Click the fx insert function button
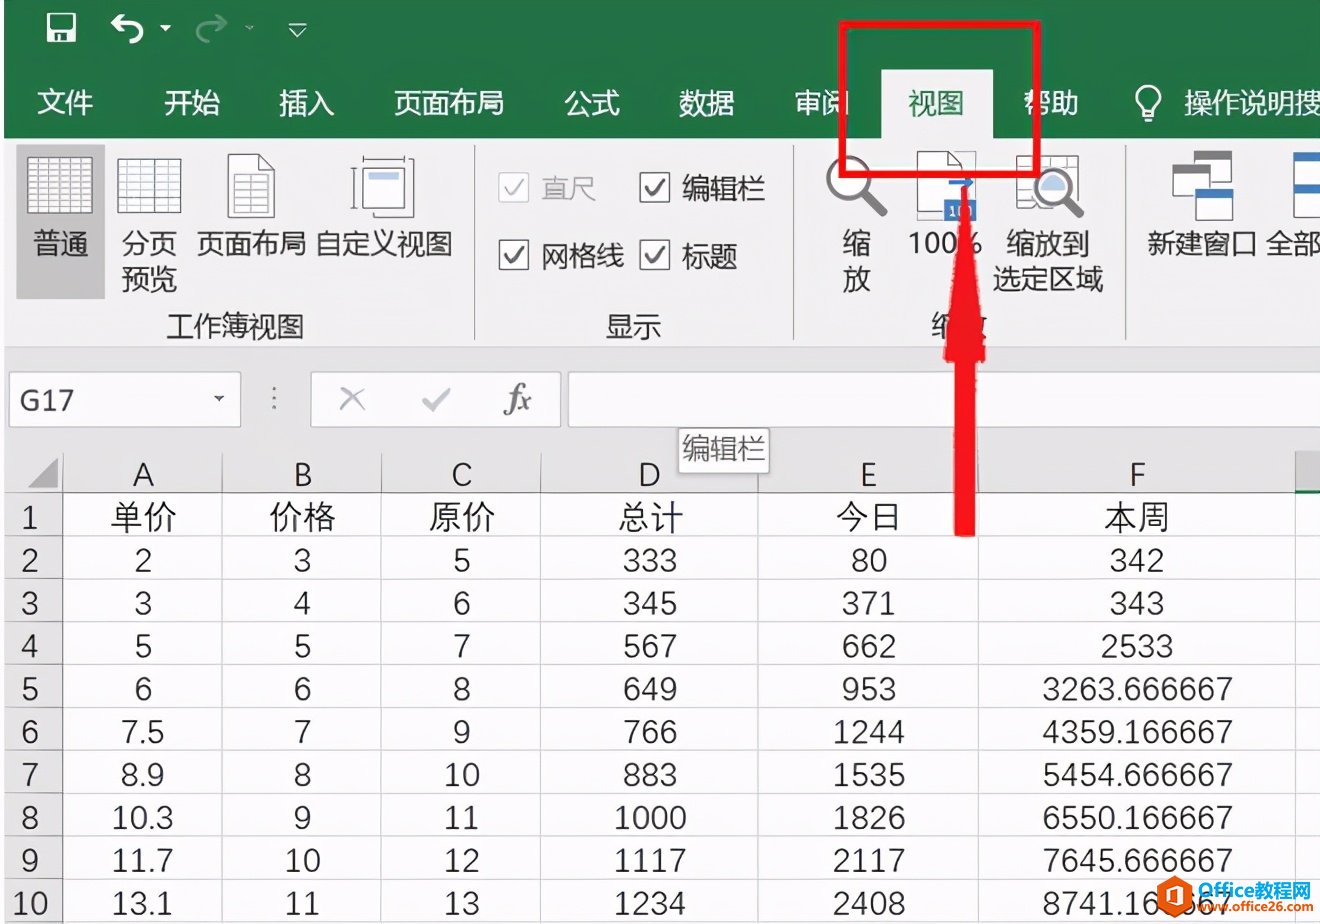This screenshot has height=924, width=1320. point(517,400)
